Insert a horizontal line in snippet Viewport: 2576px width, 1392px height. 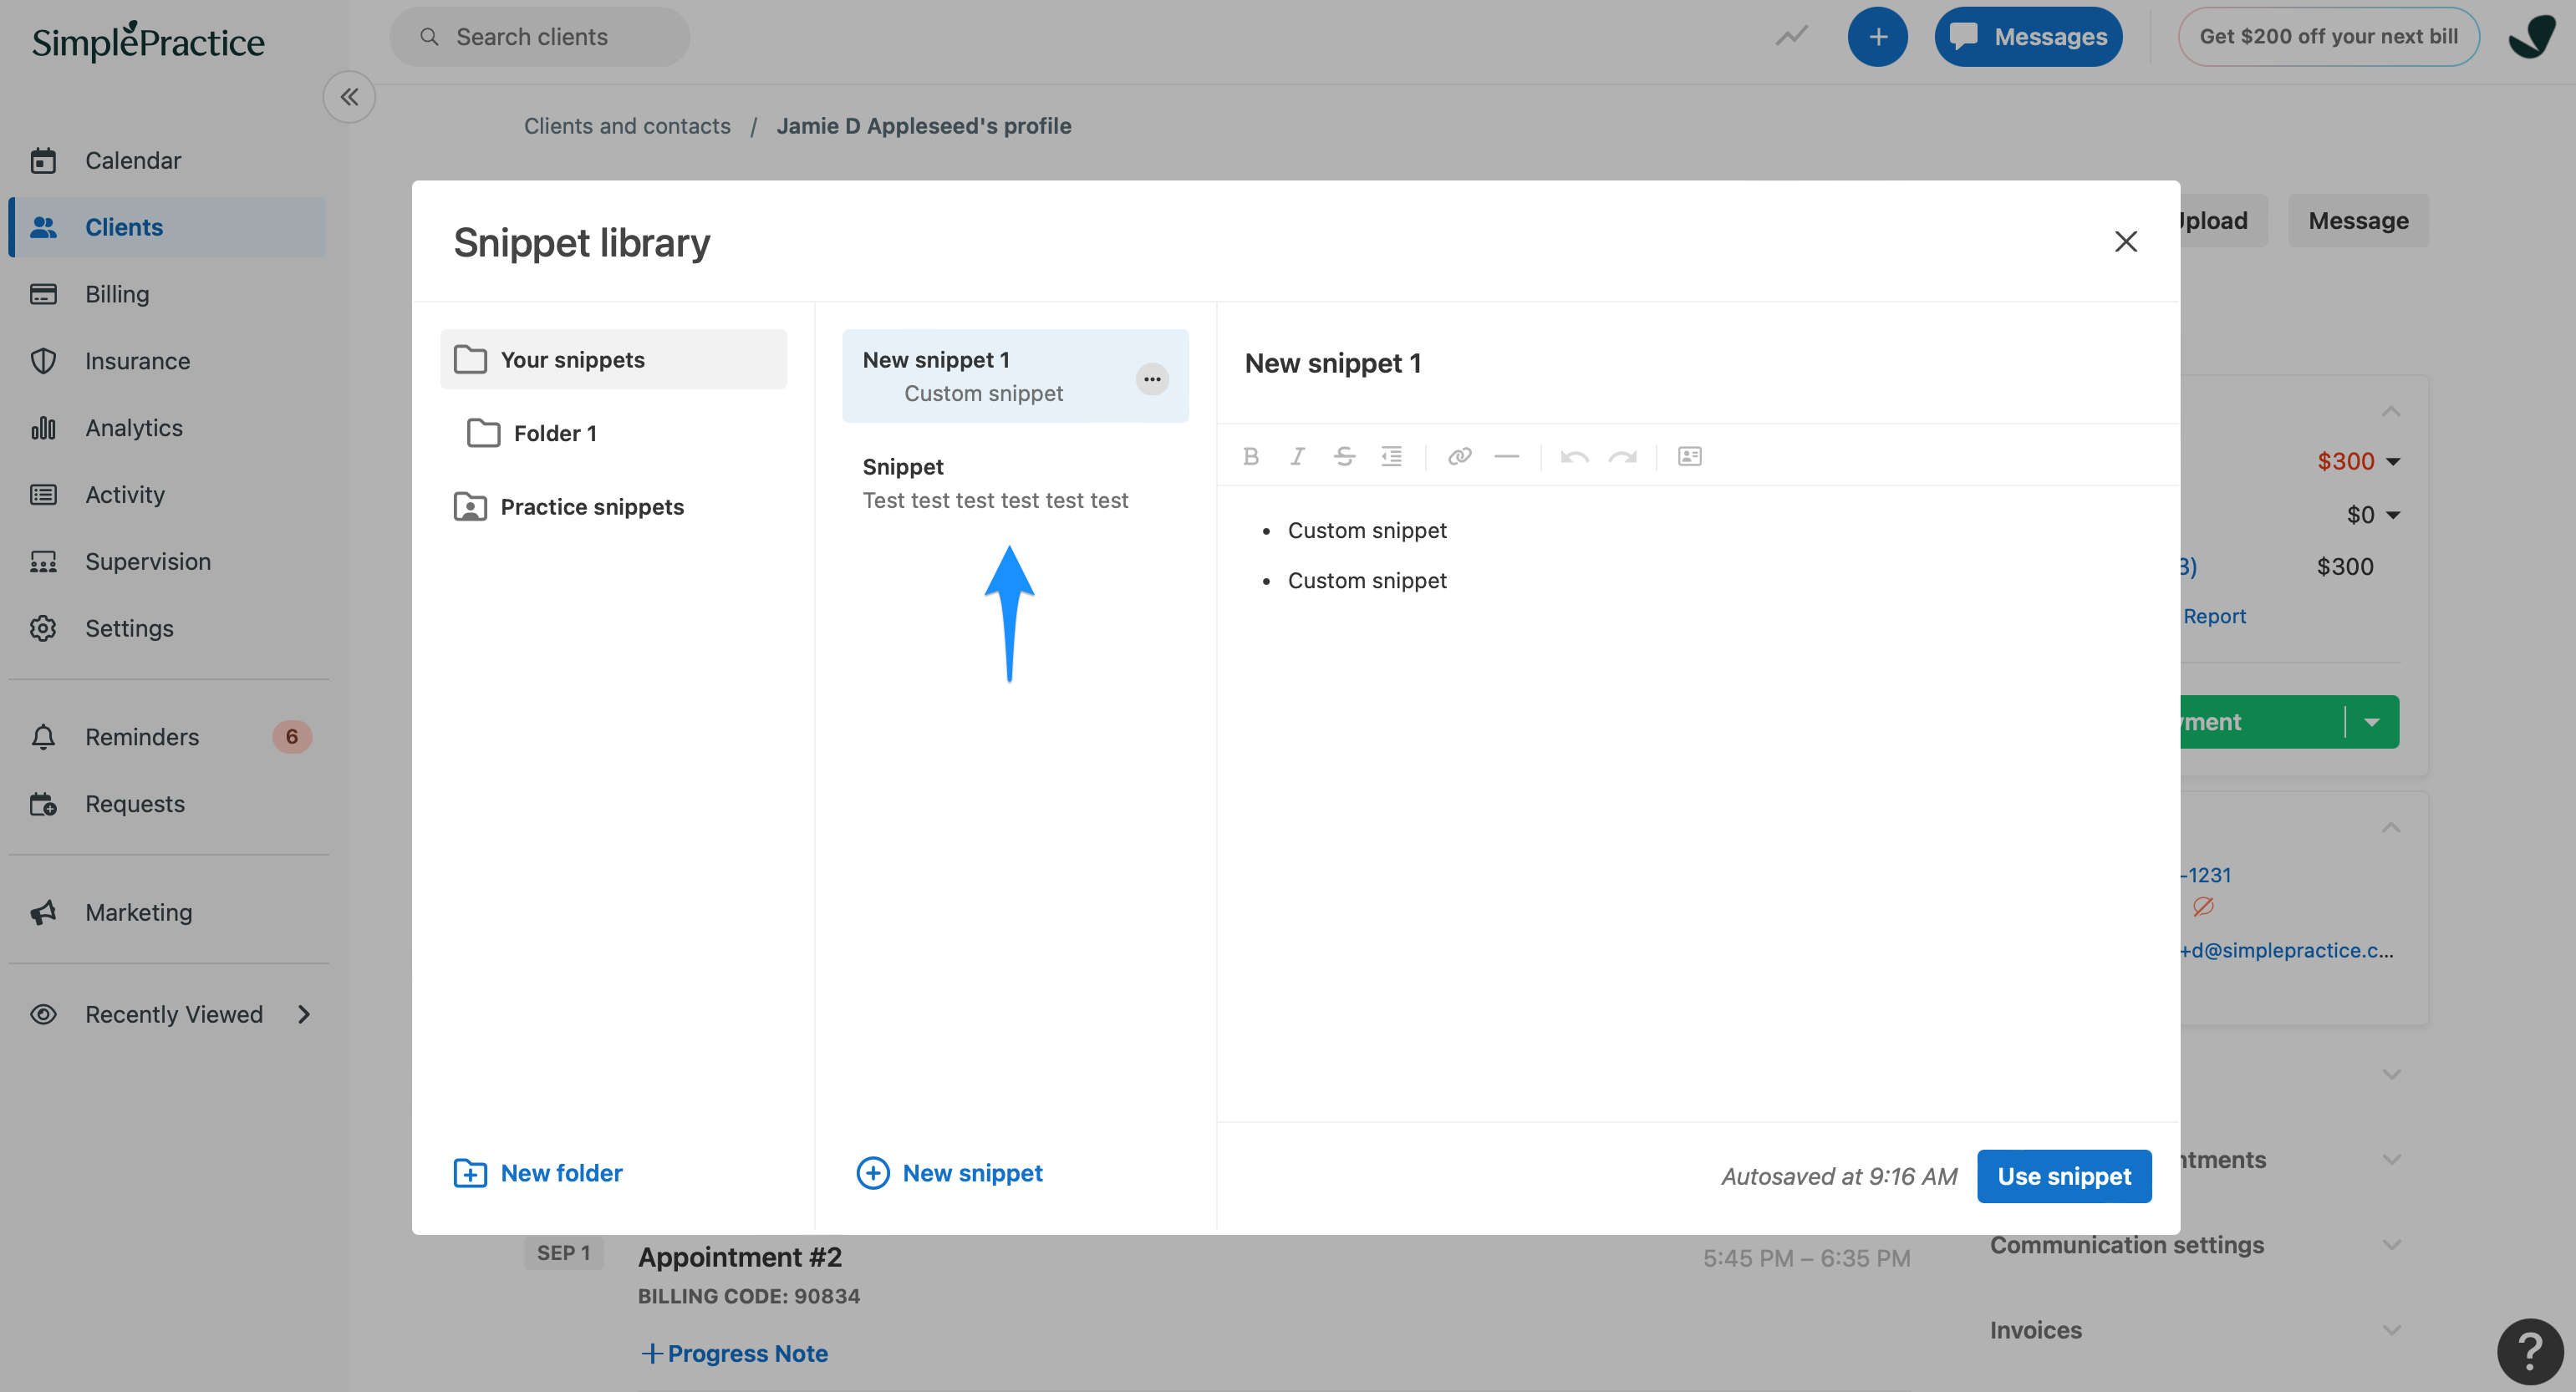tap(1506, 456)
